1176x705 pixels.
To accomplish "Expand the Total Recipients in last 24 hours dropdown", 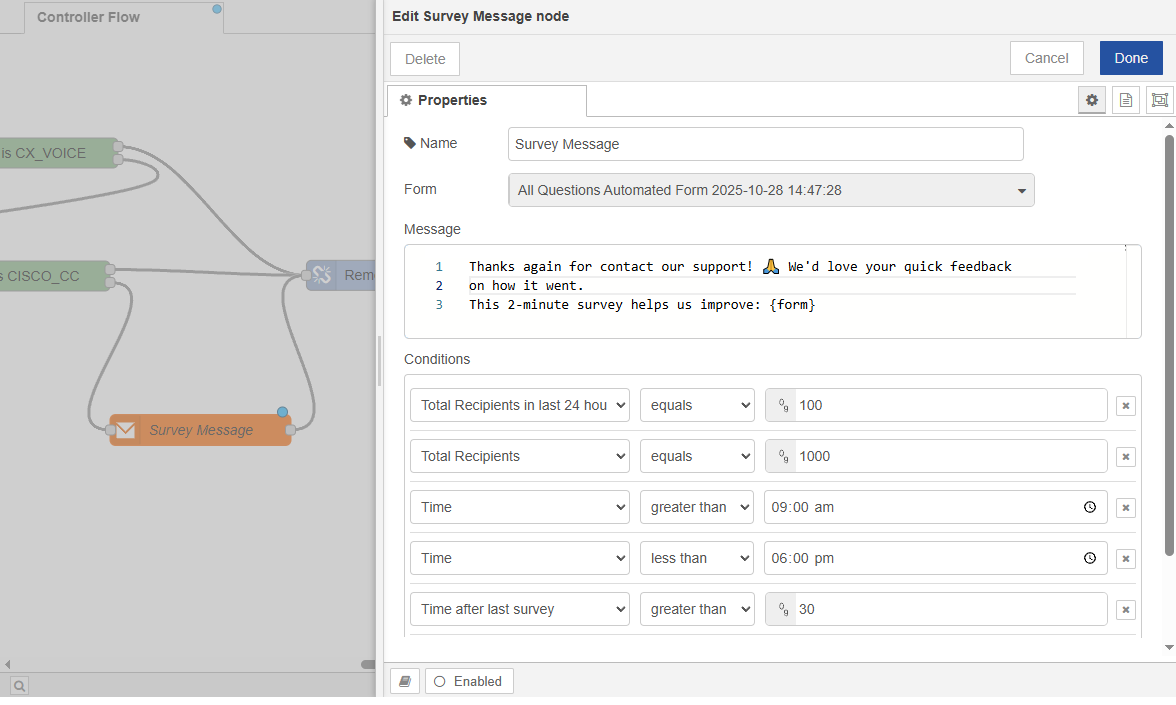I will (520, 405).
